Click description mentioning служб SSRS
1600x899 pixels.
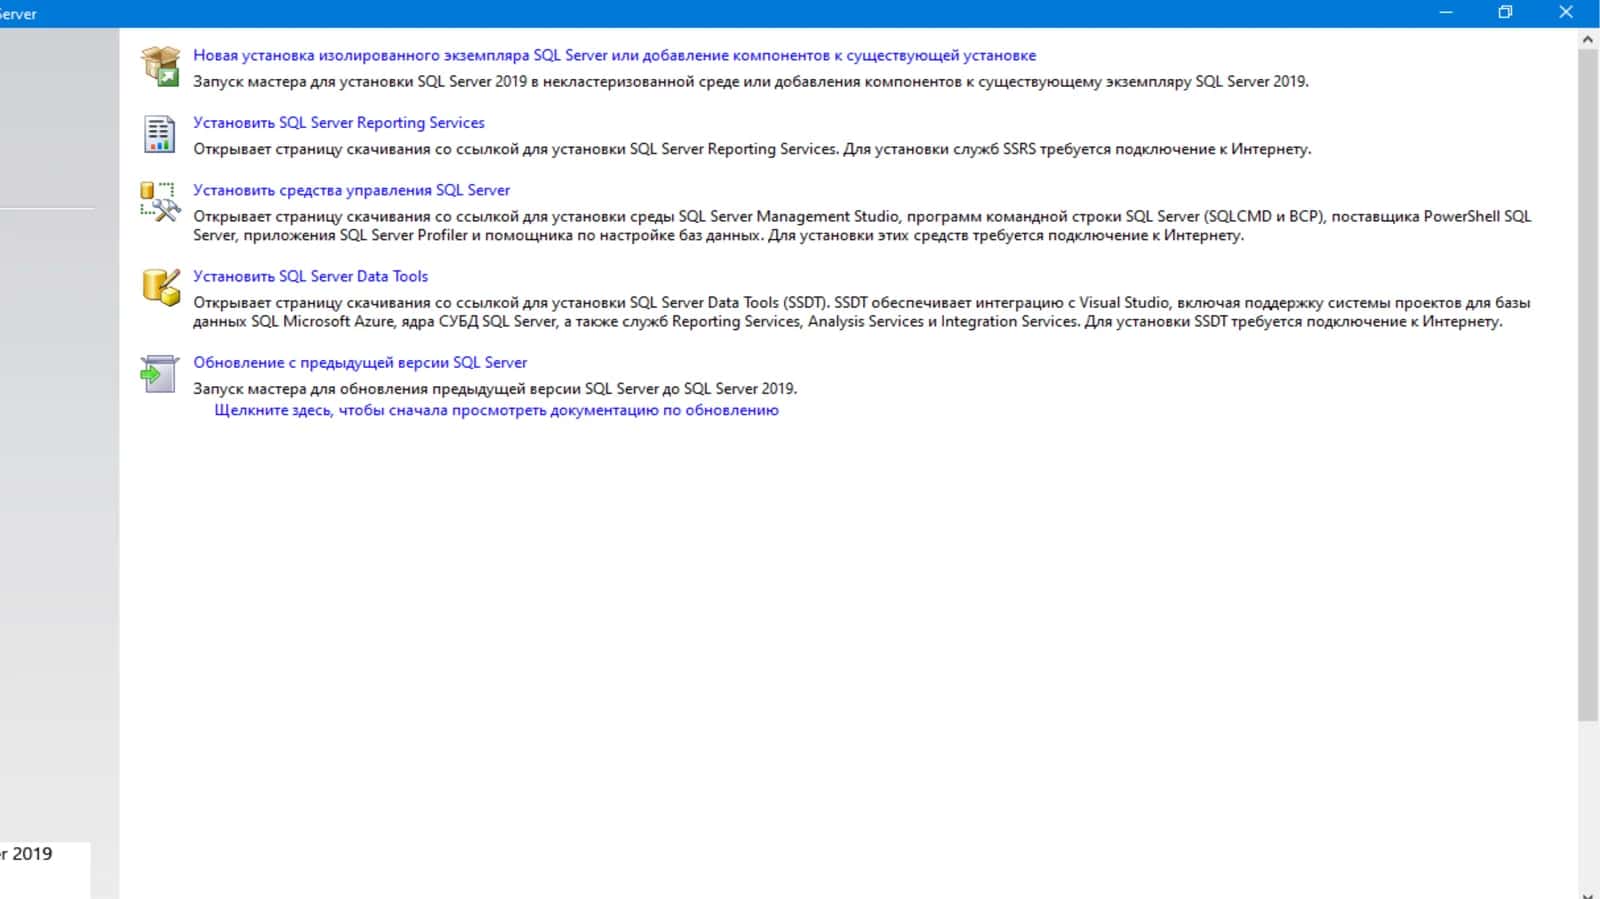[x=752, y=148]
